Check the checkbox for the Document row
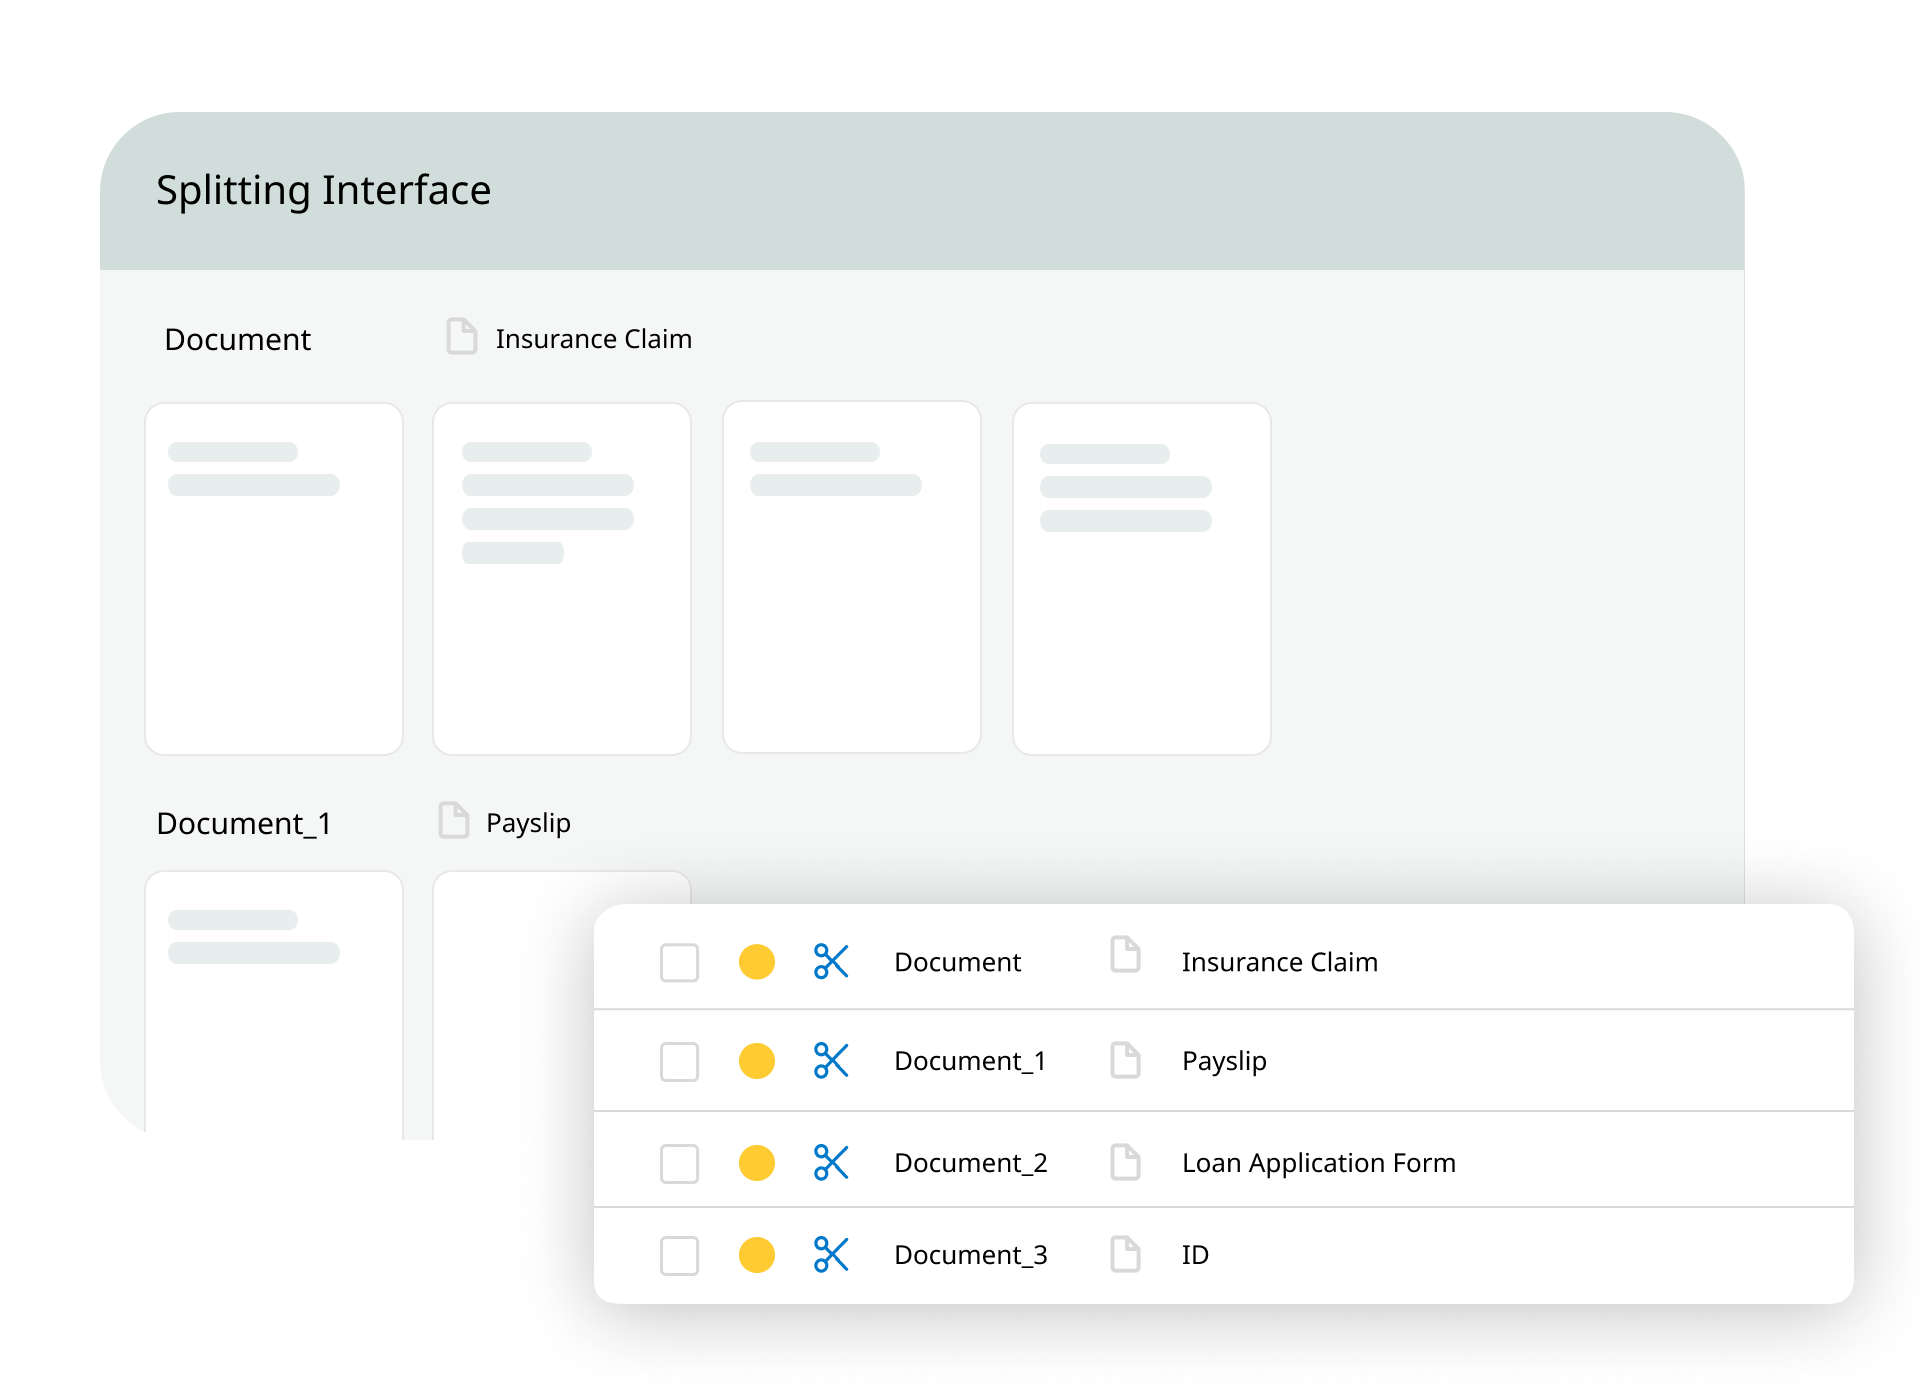The image size is (1920, 1390). pyautogui.click(x=679, y=963)
